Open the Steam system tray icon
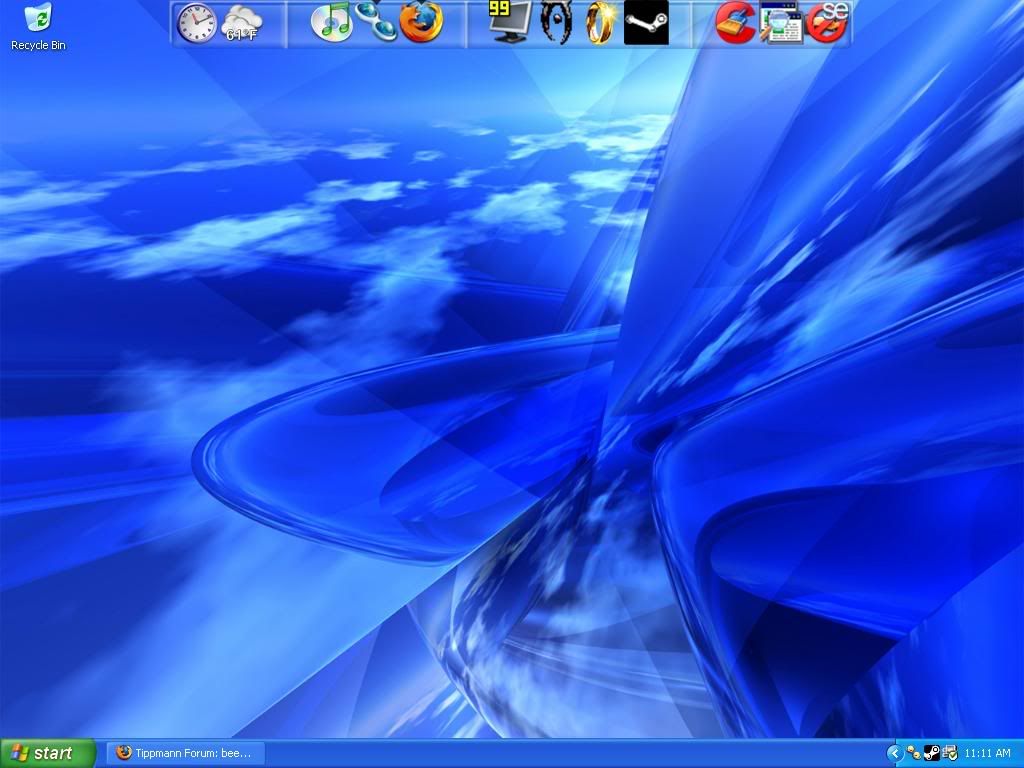The width and height of the screenshot is (1024, 768). pyautogui.click(x=931, y=753)
